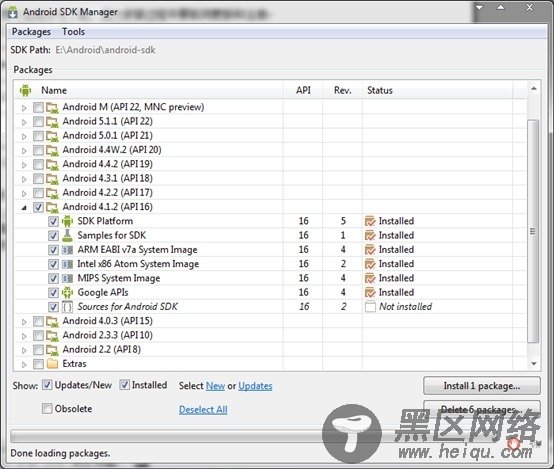Click the Delete 6 packages button
This screenshot has width=554, height=469.
coord(482,409)
